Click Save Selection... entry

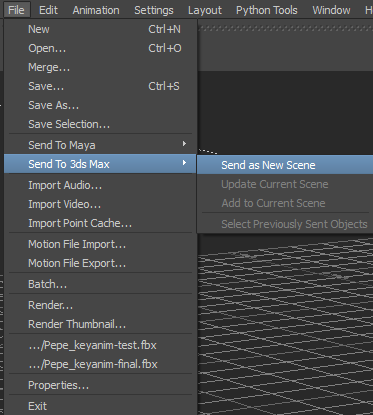pyautogui.click(x=100, y=124)
